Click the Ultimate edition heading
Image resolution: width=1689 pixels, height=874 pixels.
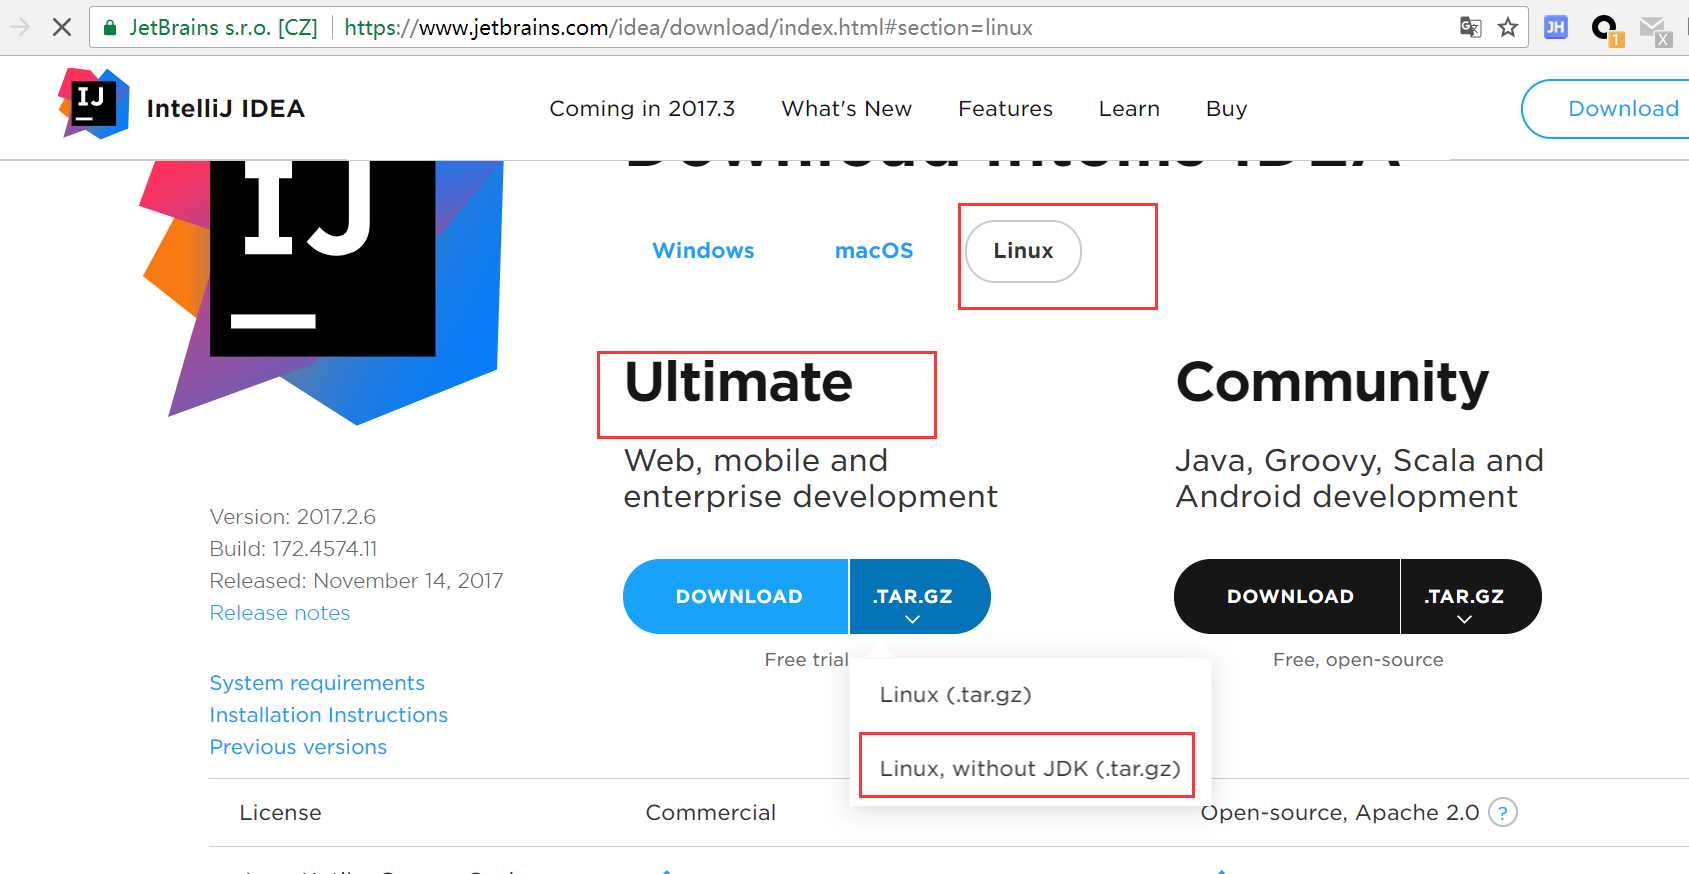coord(738,382)
